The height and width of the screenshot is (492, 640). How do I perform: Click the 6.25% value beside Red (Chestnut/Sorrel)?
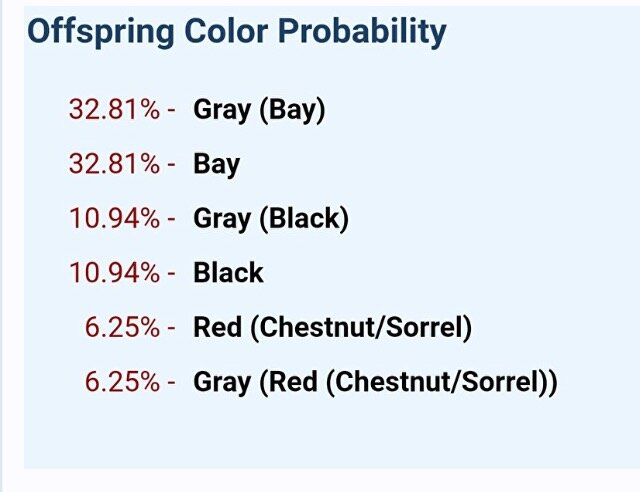click(122, 327)
